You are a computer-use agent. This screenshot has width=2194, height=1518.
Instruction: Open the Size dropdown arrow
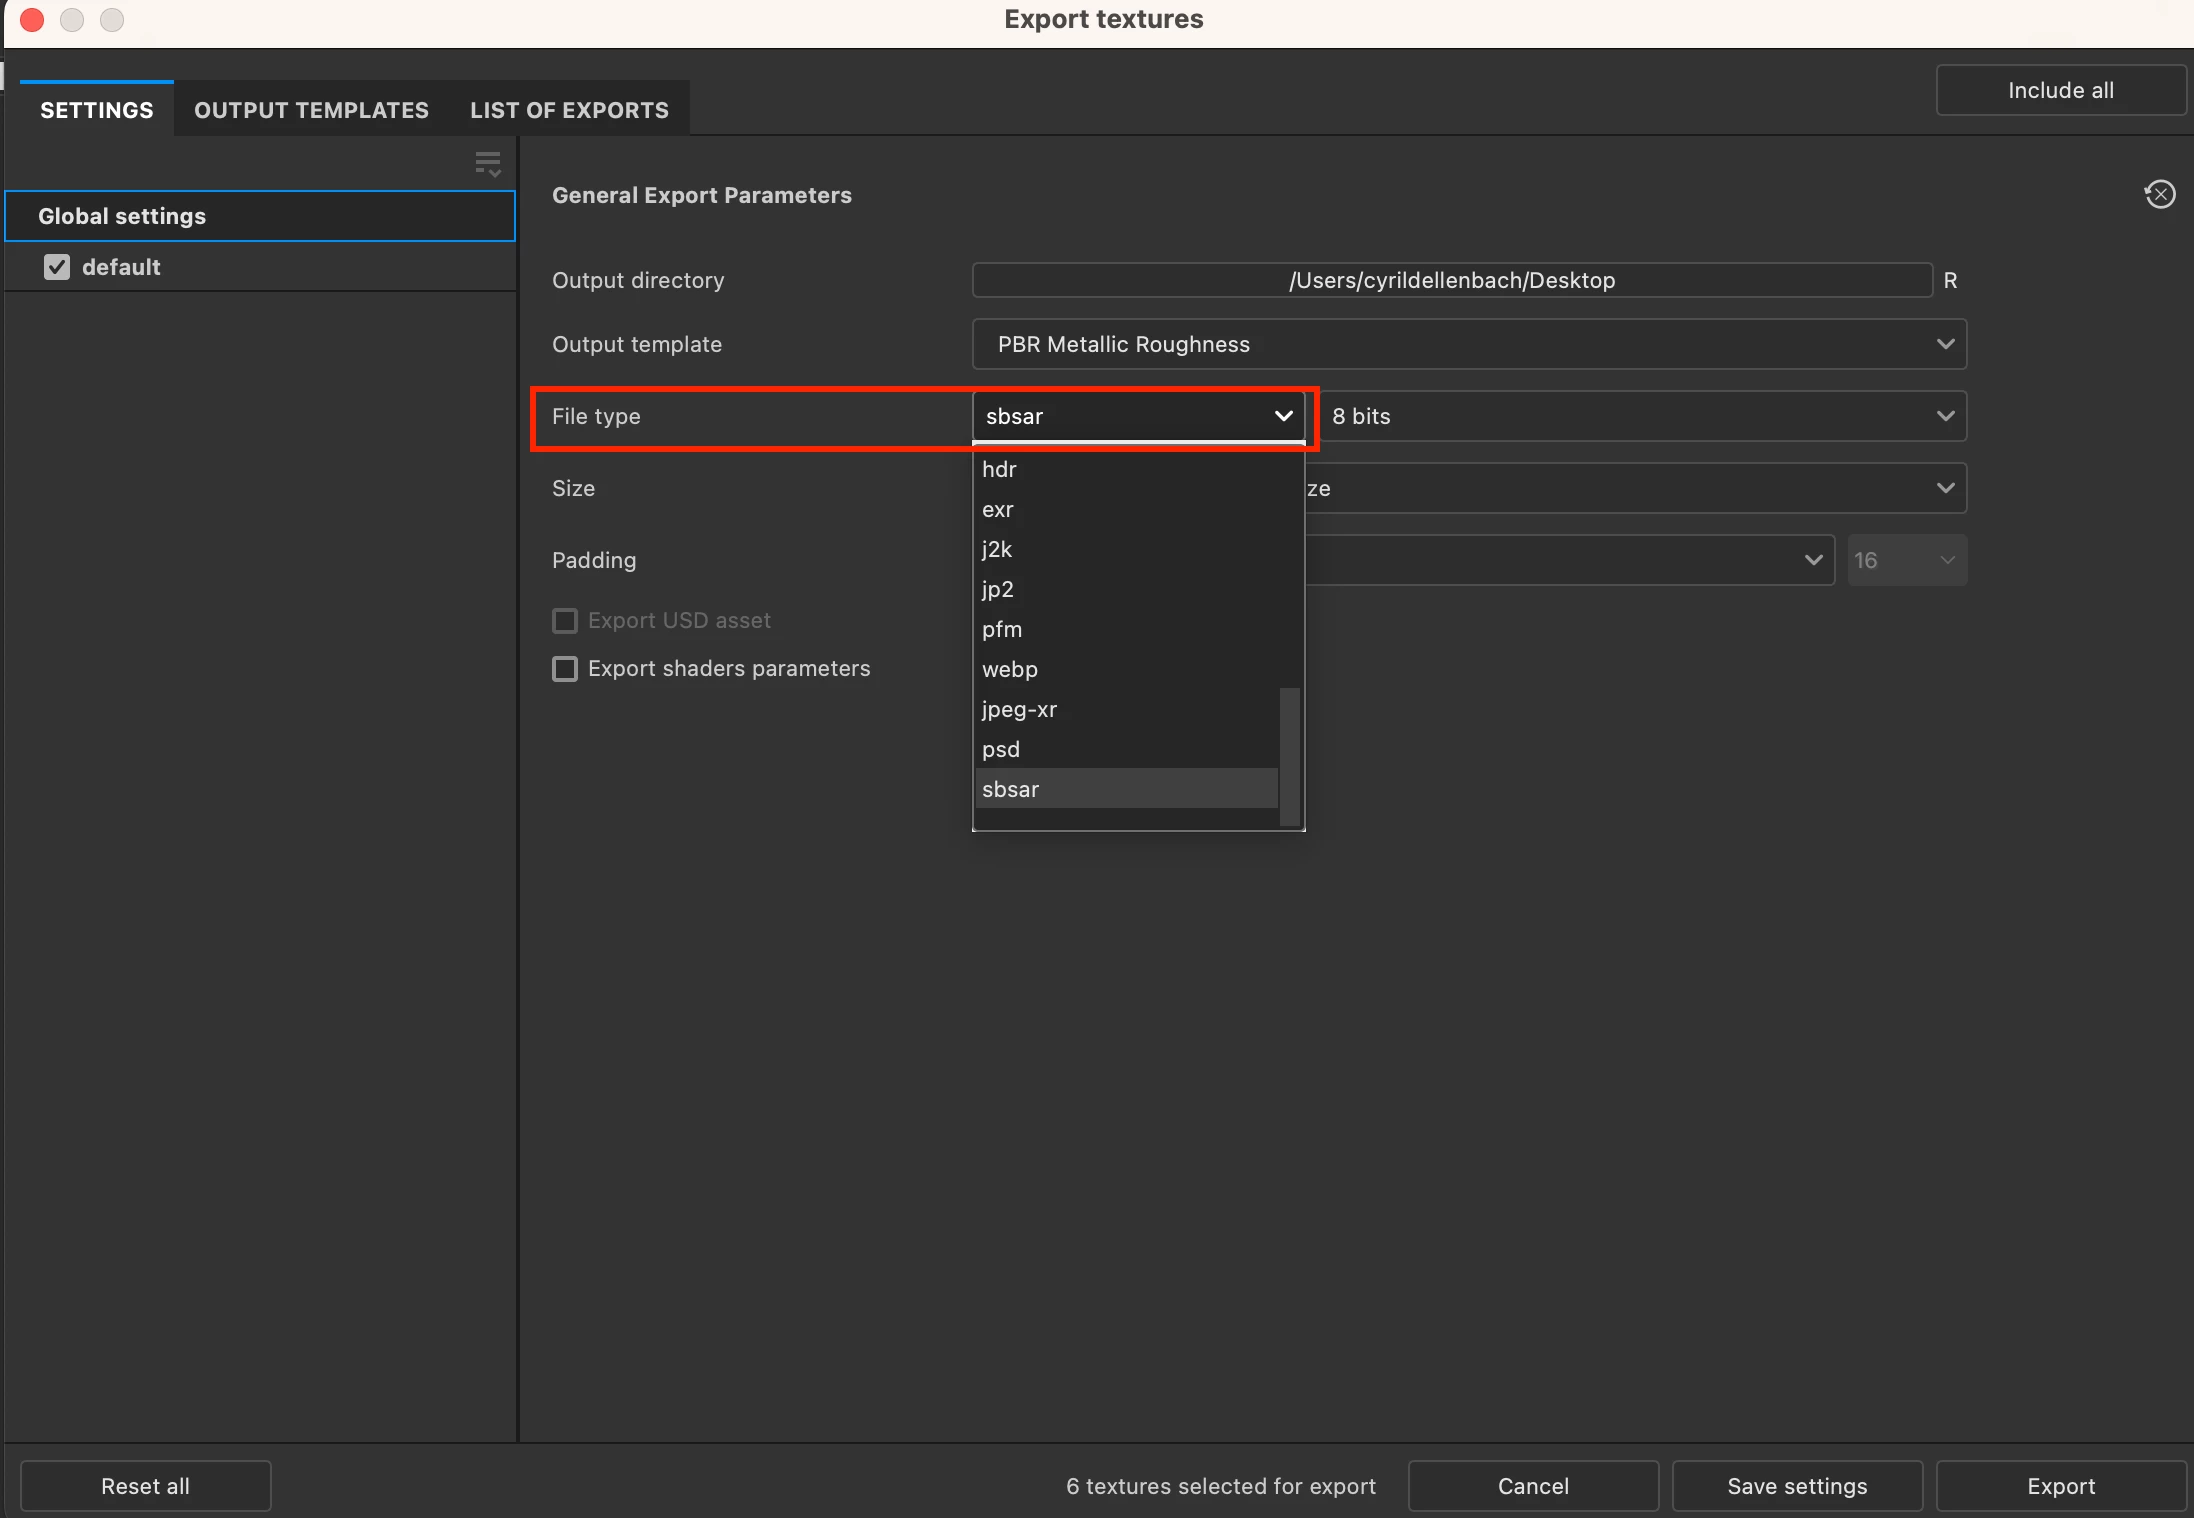[1944, 489]
